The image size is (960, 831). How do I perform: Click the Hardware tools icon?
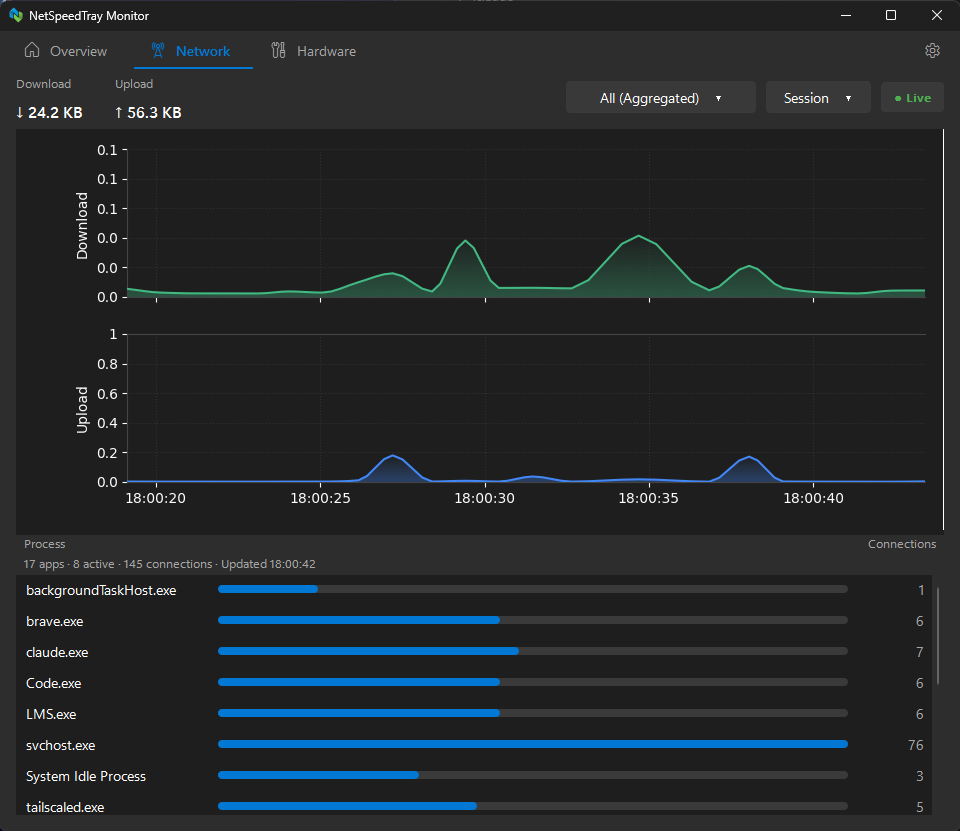click(279, 50)
